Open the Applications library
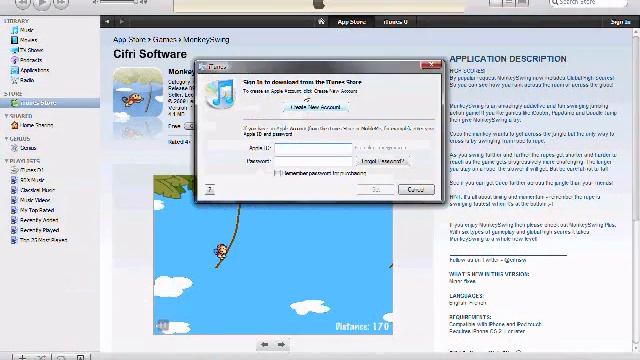Screen dimensions: 640x360 tap(34, 70)
